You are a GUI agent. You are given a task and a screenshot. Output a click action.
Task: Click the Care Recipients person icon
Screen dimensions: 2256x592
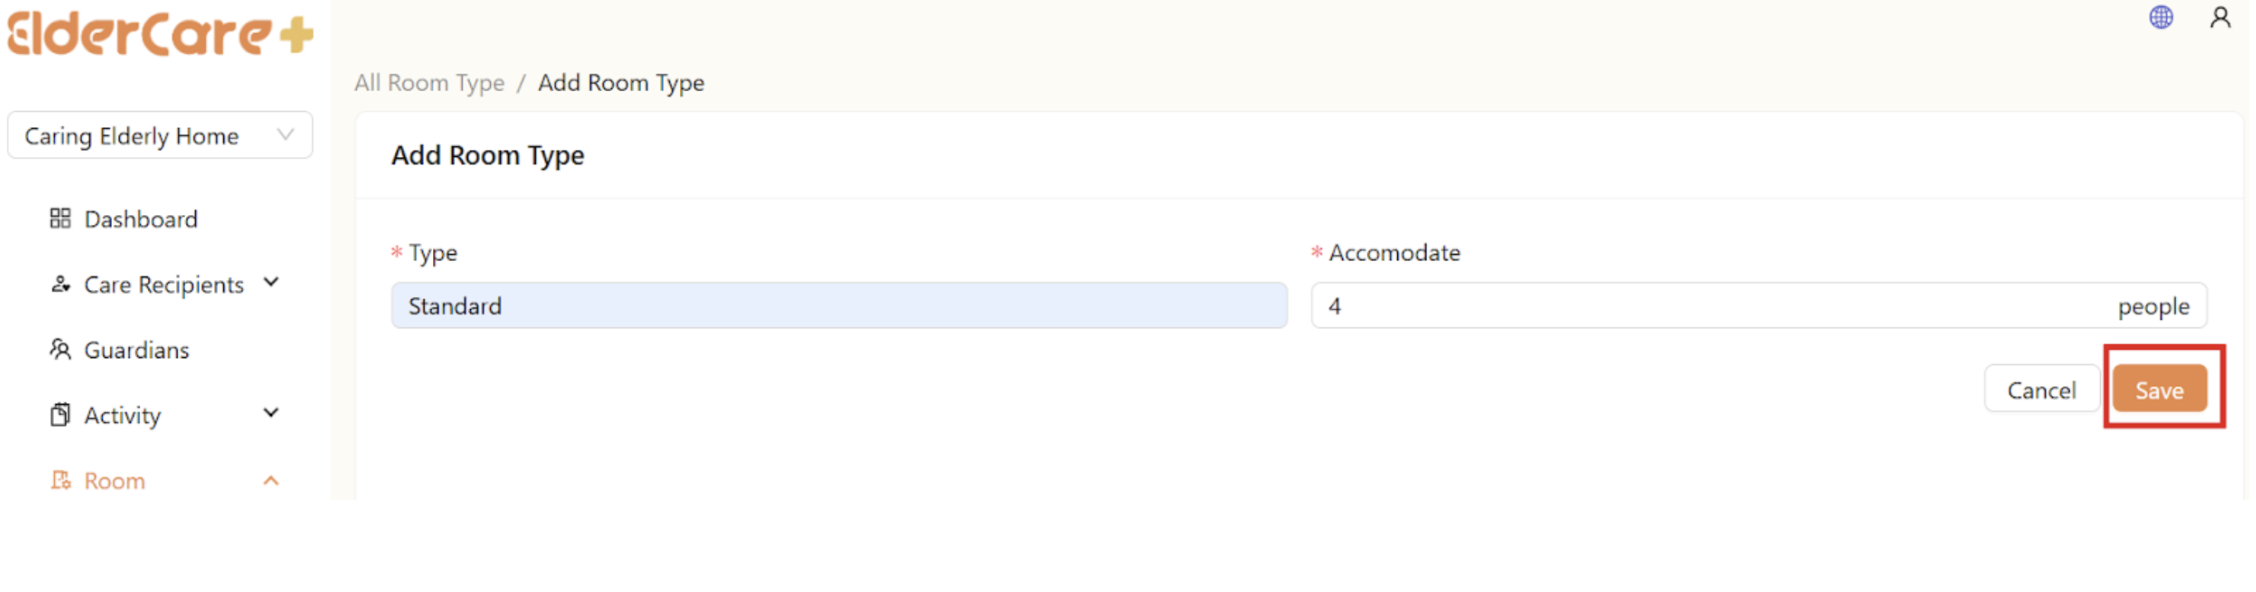point(60,284)
